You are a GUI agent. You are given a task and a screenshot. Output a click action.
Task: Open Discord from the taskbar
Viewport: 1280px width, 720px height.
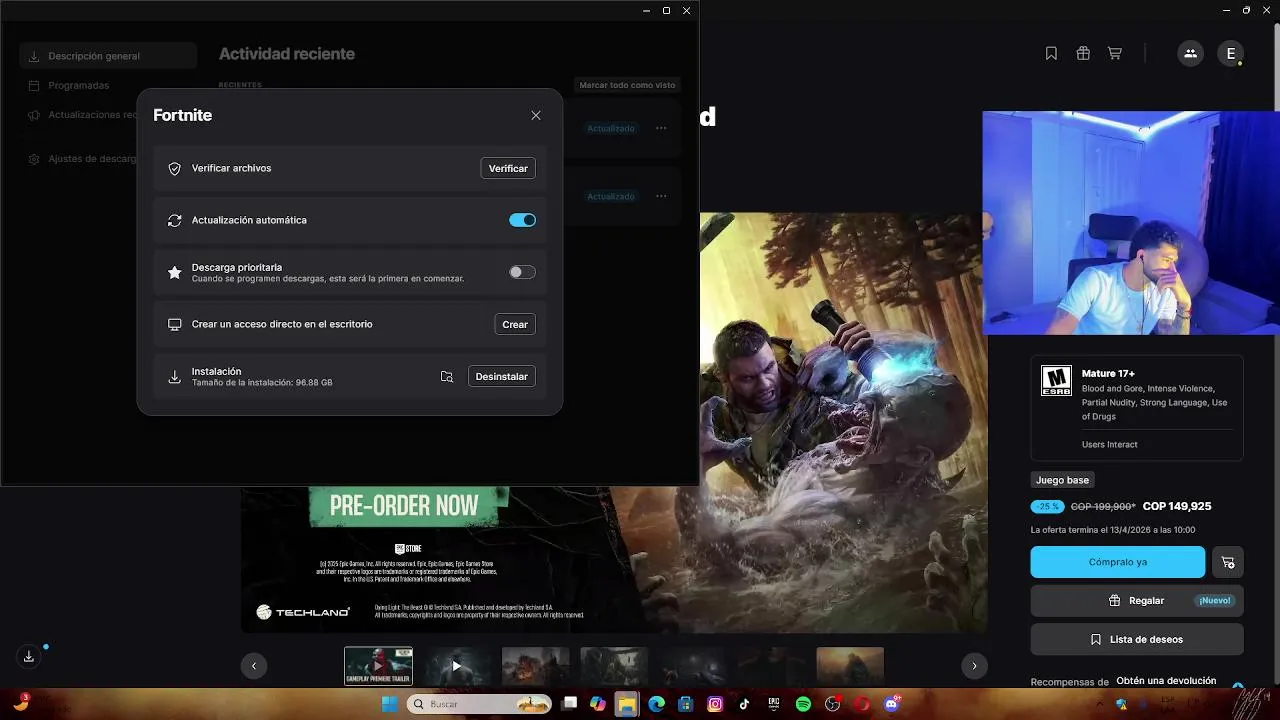click(x=891, y=704)
